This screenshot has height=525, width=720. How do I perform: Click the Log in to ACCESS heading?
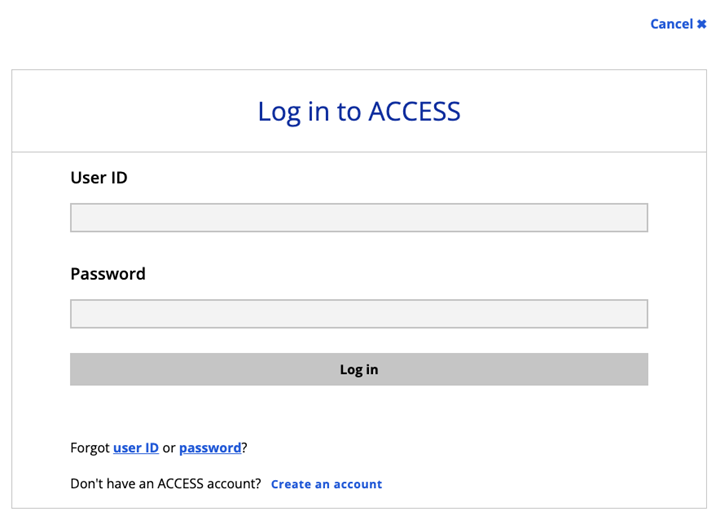coord(359,111)
